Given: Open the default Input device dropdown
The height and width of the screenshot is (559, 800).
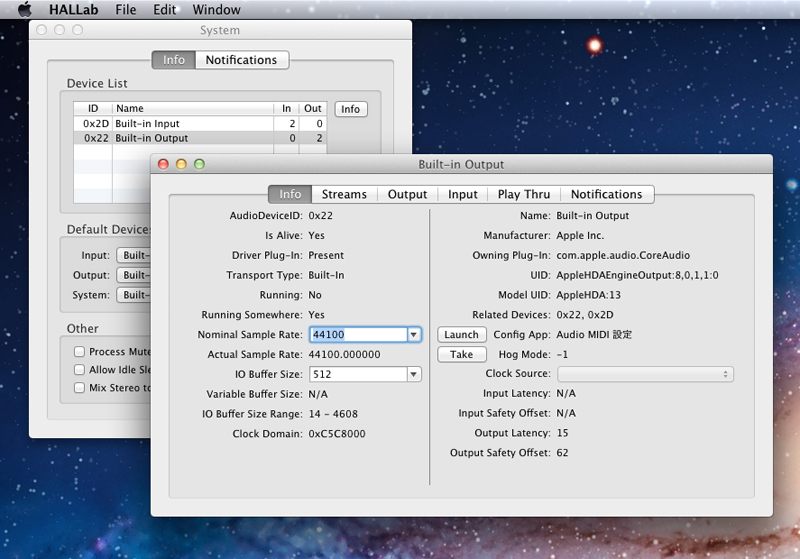Looking at the screenshot, I should click(133, 256).
